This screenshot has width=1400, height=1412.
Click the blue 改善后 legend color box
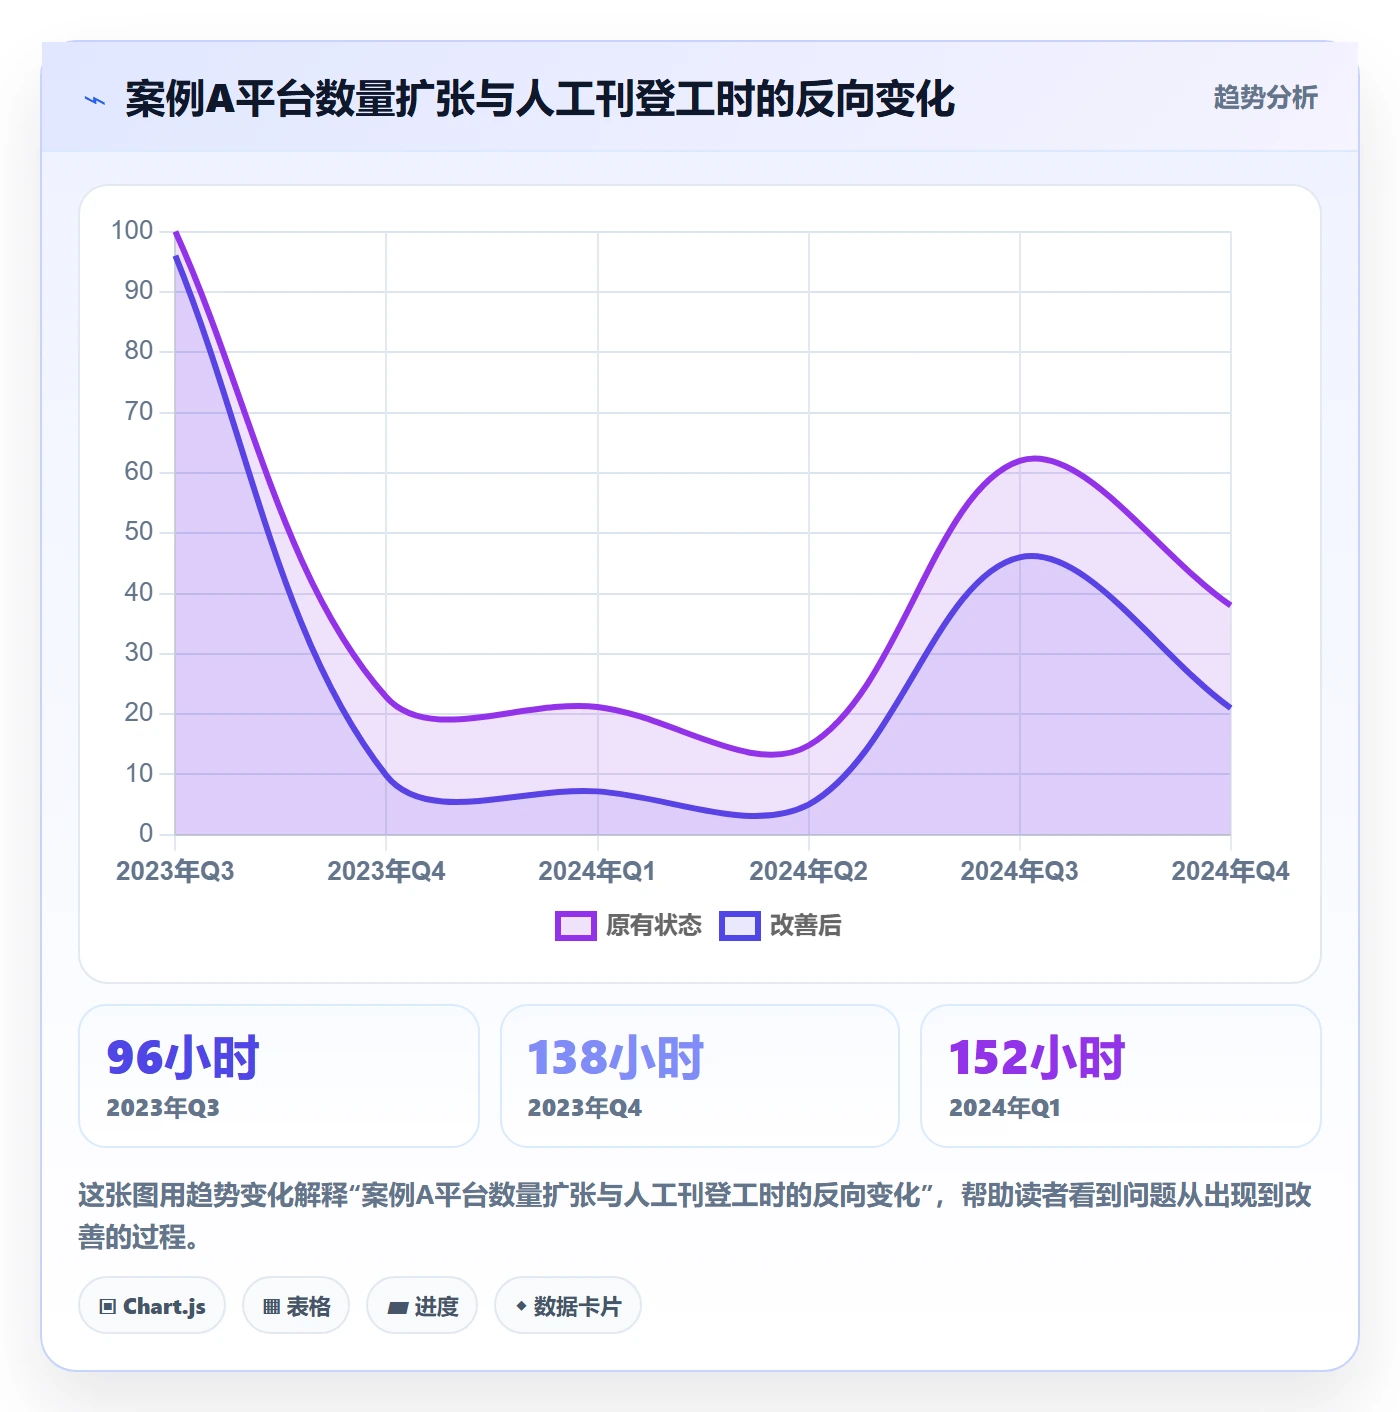click(x=740, y=926)
